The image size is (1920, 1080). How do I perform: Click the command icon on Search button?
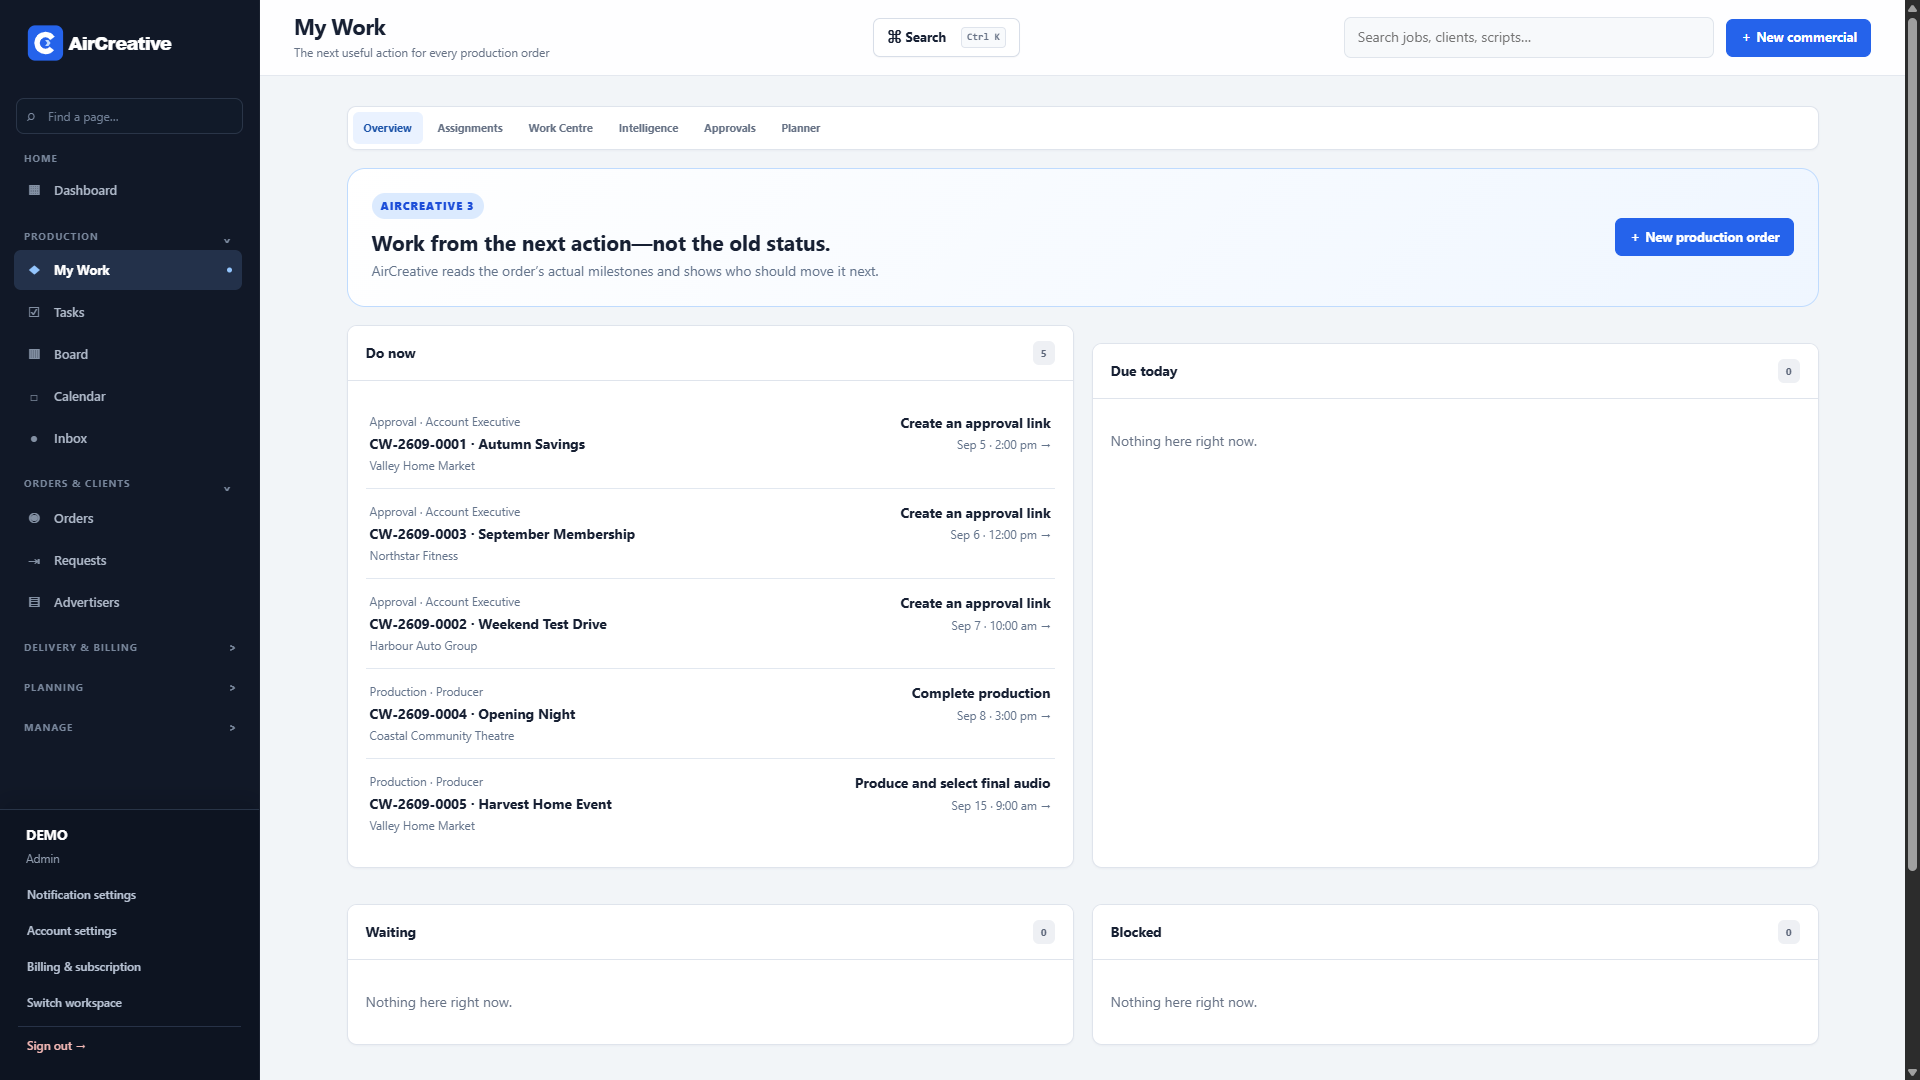[894, 37]
